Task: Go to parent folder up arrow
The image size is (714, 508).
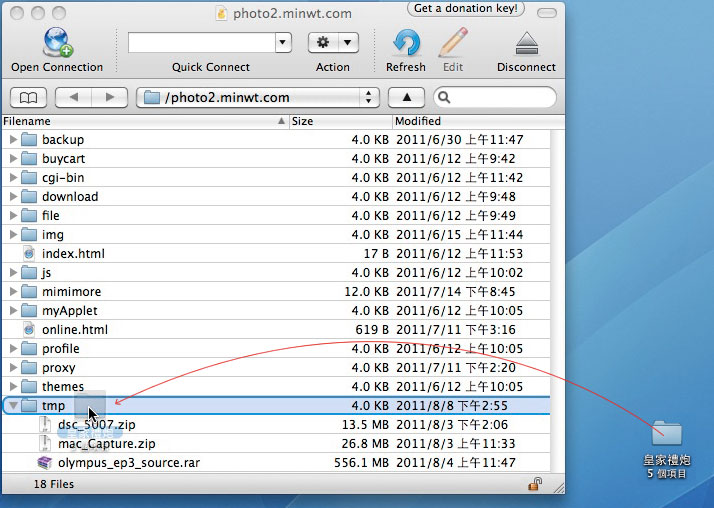Action: (407, 97)
